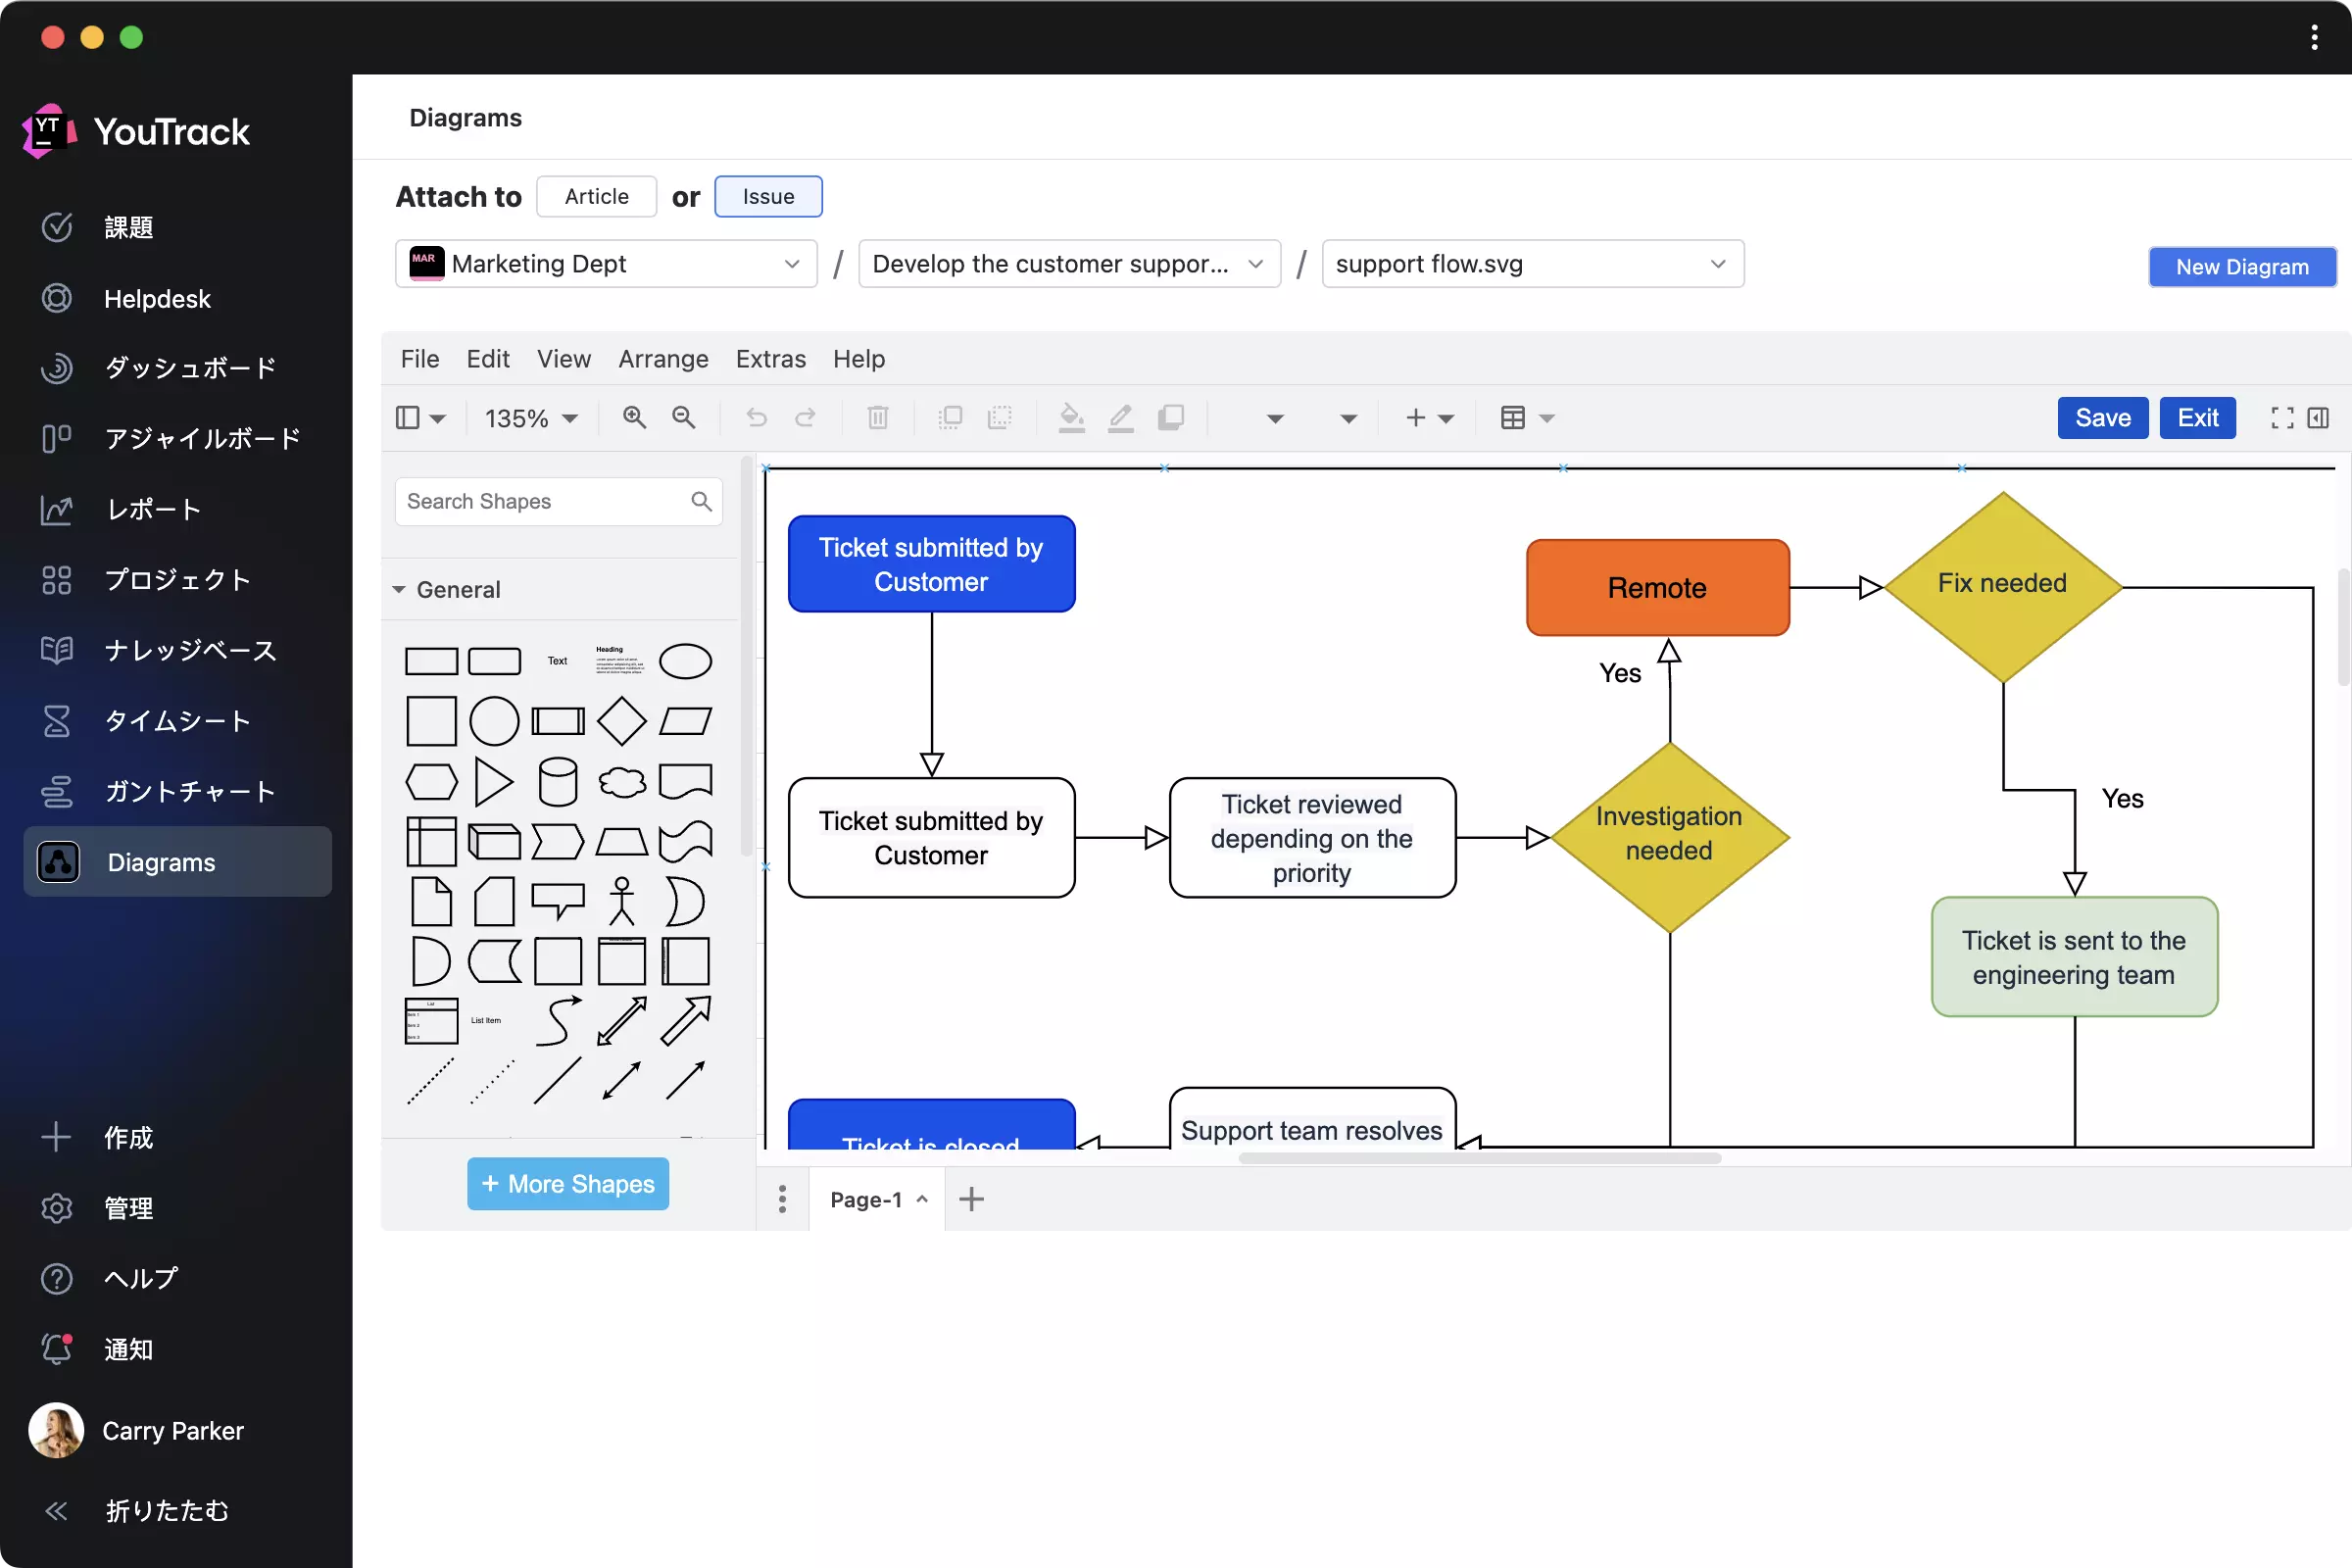Open the Marketing Dept project dropdown
Image resolution: width=2352 pixels, height=1568 pixels.
click(x=606, y=264)
